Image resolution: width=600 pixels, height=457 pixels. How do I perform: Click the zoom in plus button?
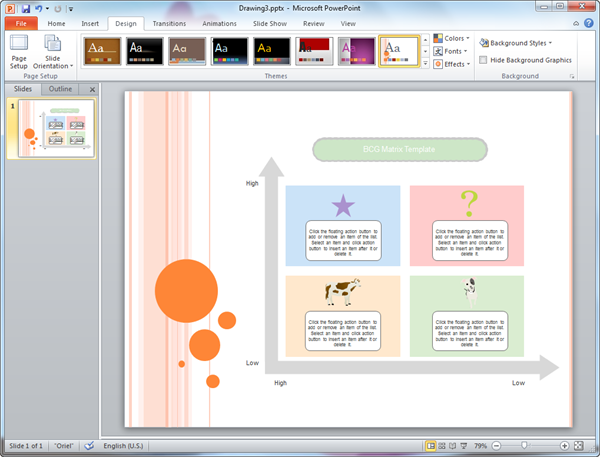point(565,445)
